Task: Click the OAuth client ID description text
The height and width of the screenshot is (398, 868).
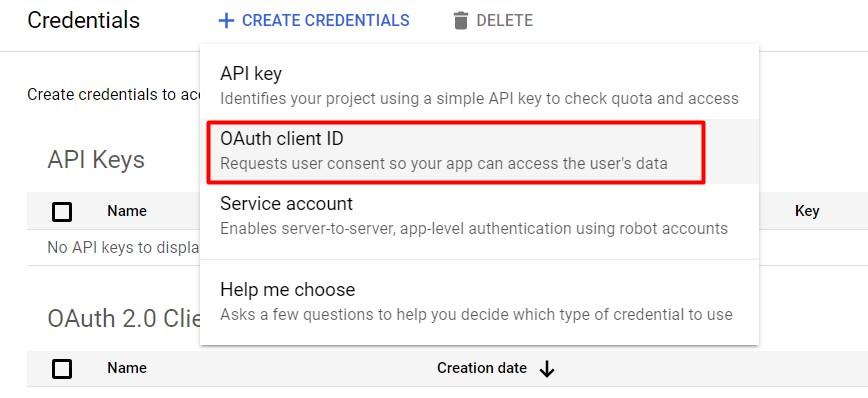Action: click(444, 164)
